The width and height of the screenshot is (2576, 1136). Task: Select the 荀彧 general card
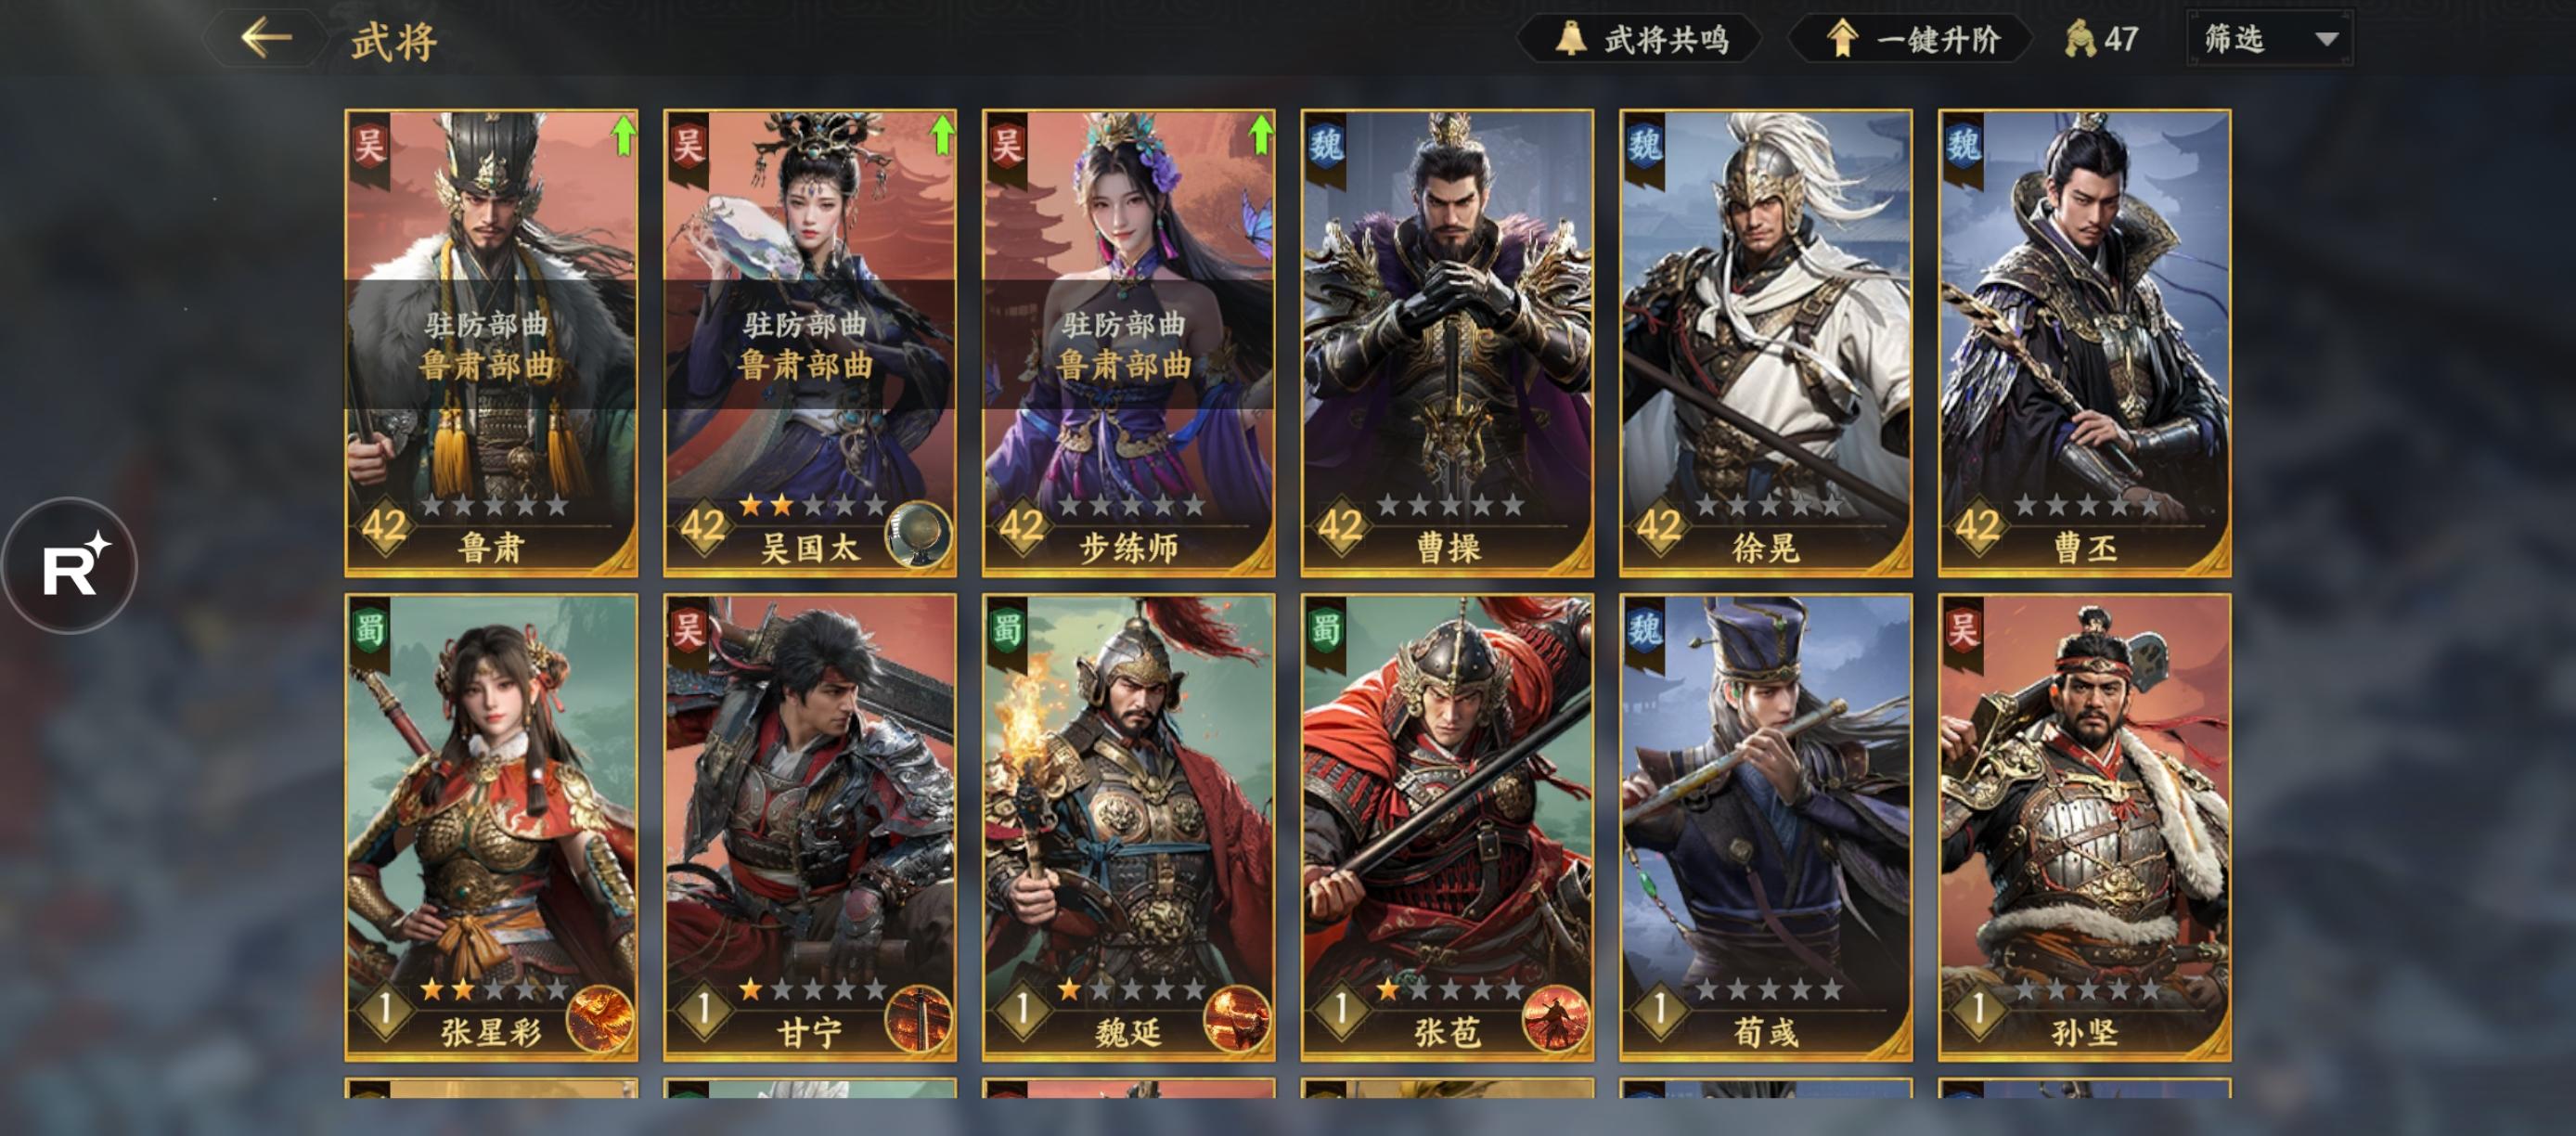[x=1765, y=827]
